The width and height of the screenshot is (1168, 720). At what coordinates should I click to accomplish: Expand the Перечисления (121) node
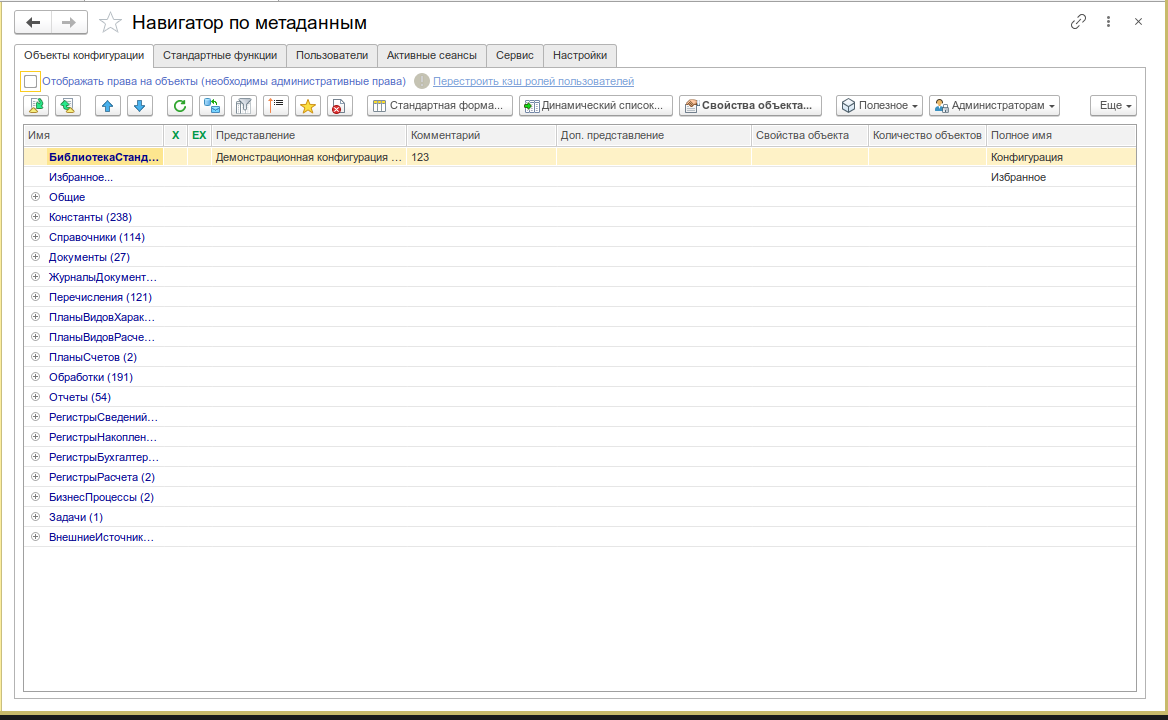coord(35,296)
